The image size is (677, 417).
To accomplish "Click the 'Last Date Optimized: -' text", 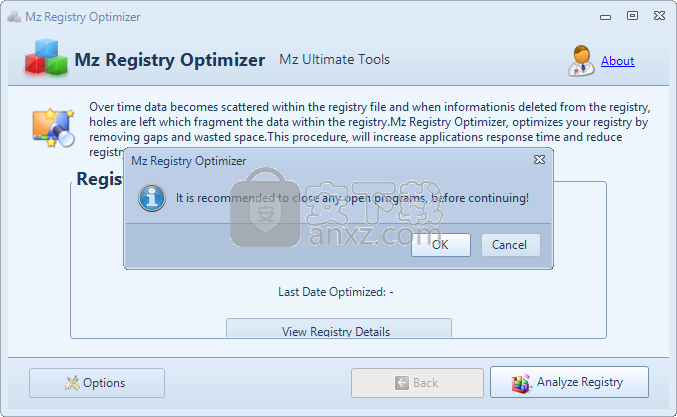I will pyautogui.click(x=336, y=292).
